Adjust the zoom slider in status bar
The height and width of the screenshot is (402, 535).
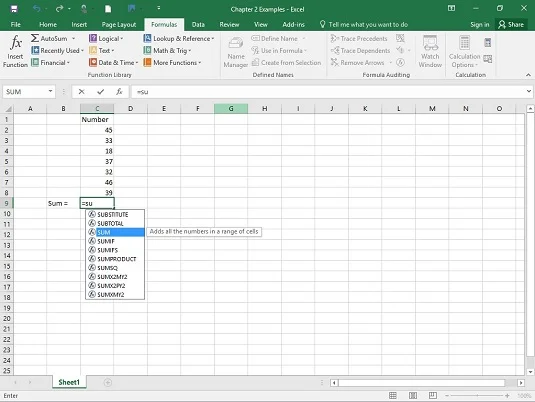(477, 396)
